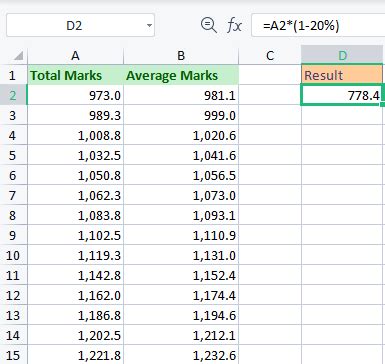This screenshot has height=364, width=385.
Task: Select cell with value 1,162.0
Action: coord(75,295)
